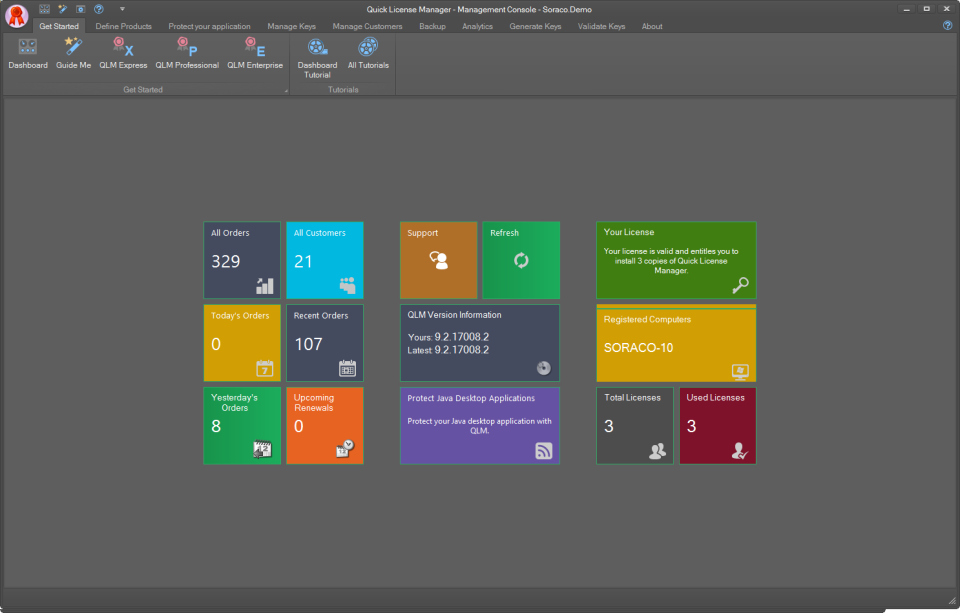960x613 pixels.
Task: Open the Validate Keys tab
Action: [x=601, y=26]
